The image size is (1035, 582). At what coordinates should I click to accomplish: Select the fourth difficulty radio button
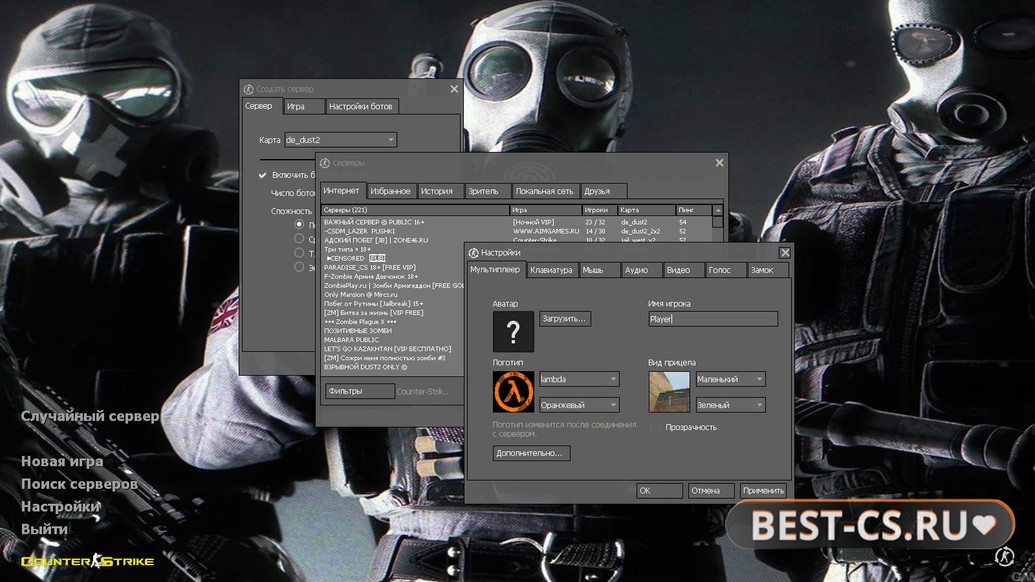(299, 267)
